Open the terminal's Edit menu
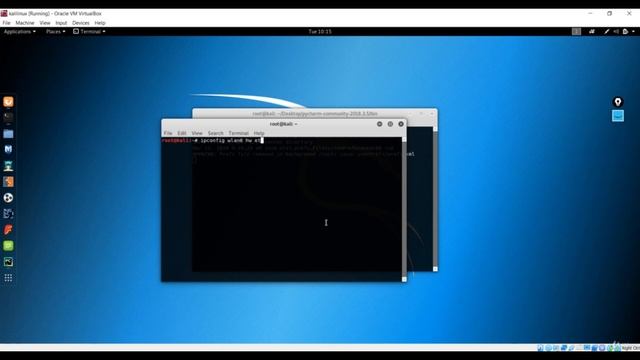The image size is (640, 360). (182, 133)
